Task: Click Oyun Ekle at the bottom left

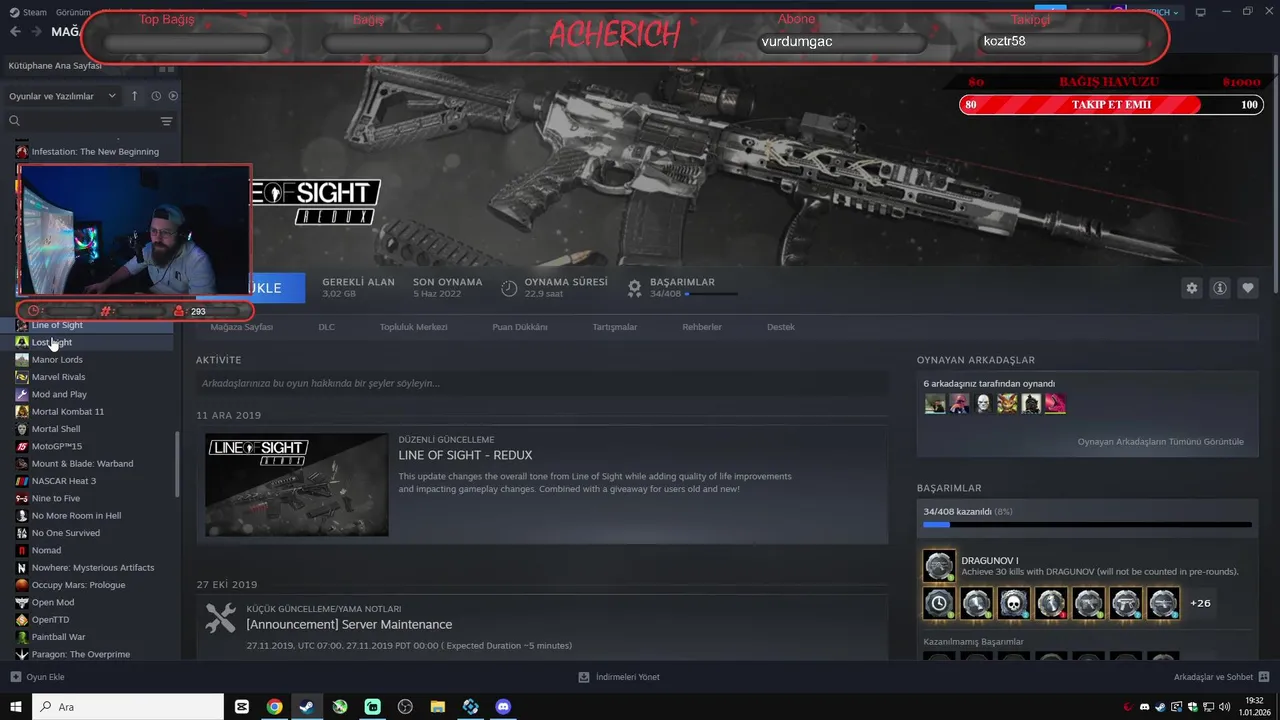Action: pos(37,677)
